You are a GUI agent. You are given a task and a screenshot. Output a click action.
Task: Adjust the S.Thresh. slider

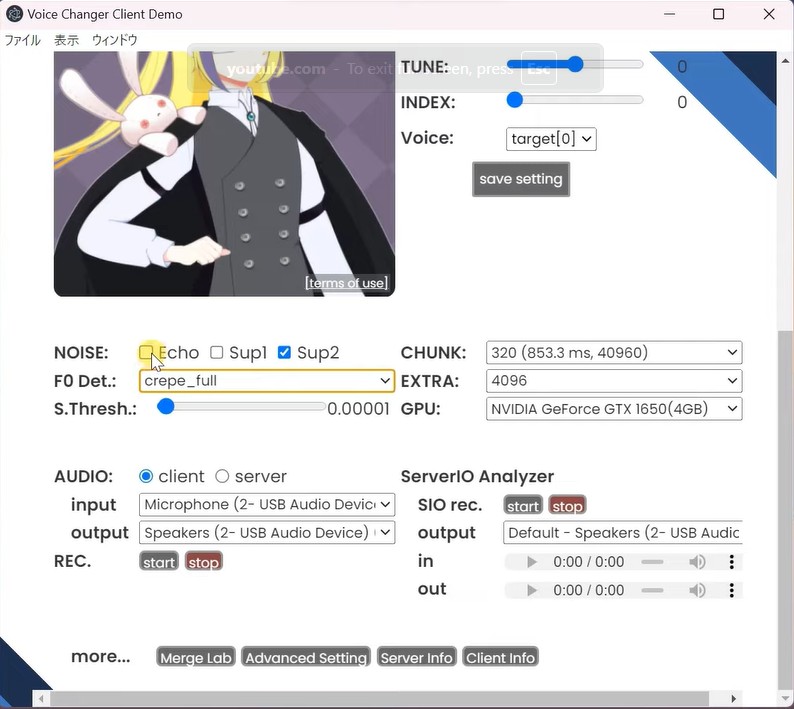click(x=166, y=407)
